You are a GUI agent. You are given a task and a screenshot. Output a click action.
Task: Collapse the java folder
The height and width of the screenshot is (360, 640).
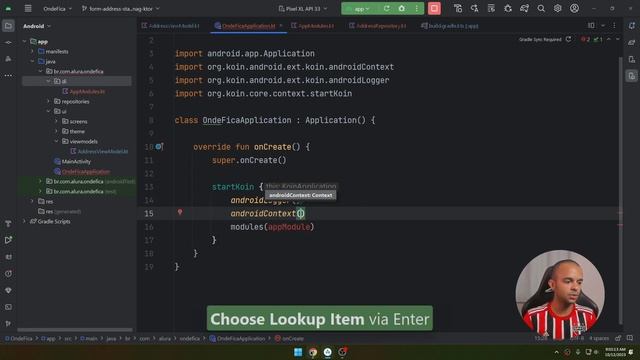pos(33,62)
